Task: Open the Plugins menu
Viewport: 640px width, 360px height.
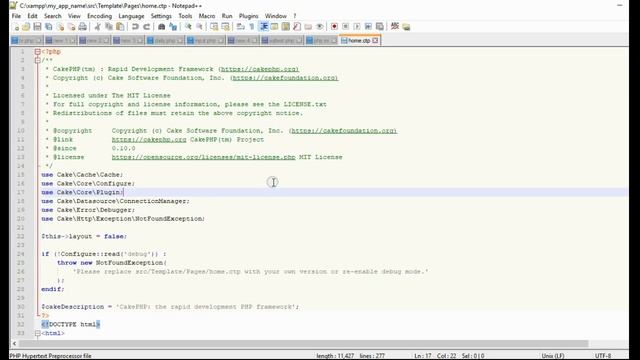Action: coord(249,16)
